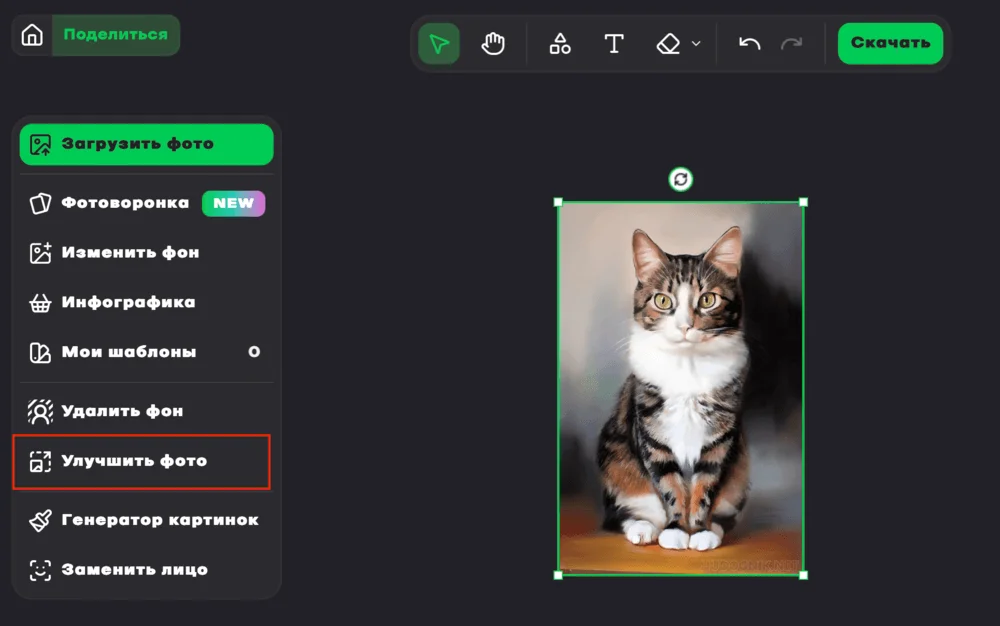
Task: Select the cat image on canvas
Action: [x=680, y=388]
